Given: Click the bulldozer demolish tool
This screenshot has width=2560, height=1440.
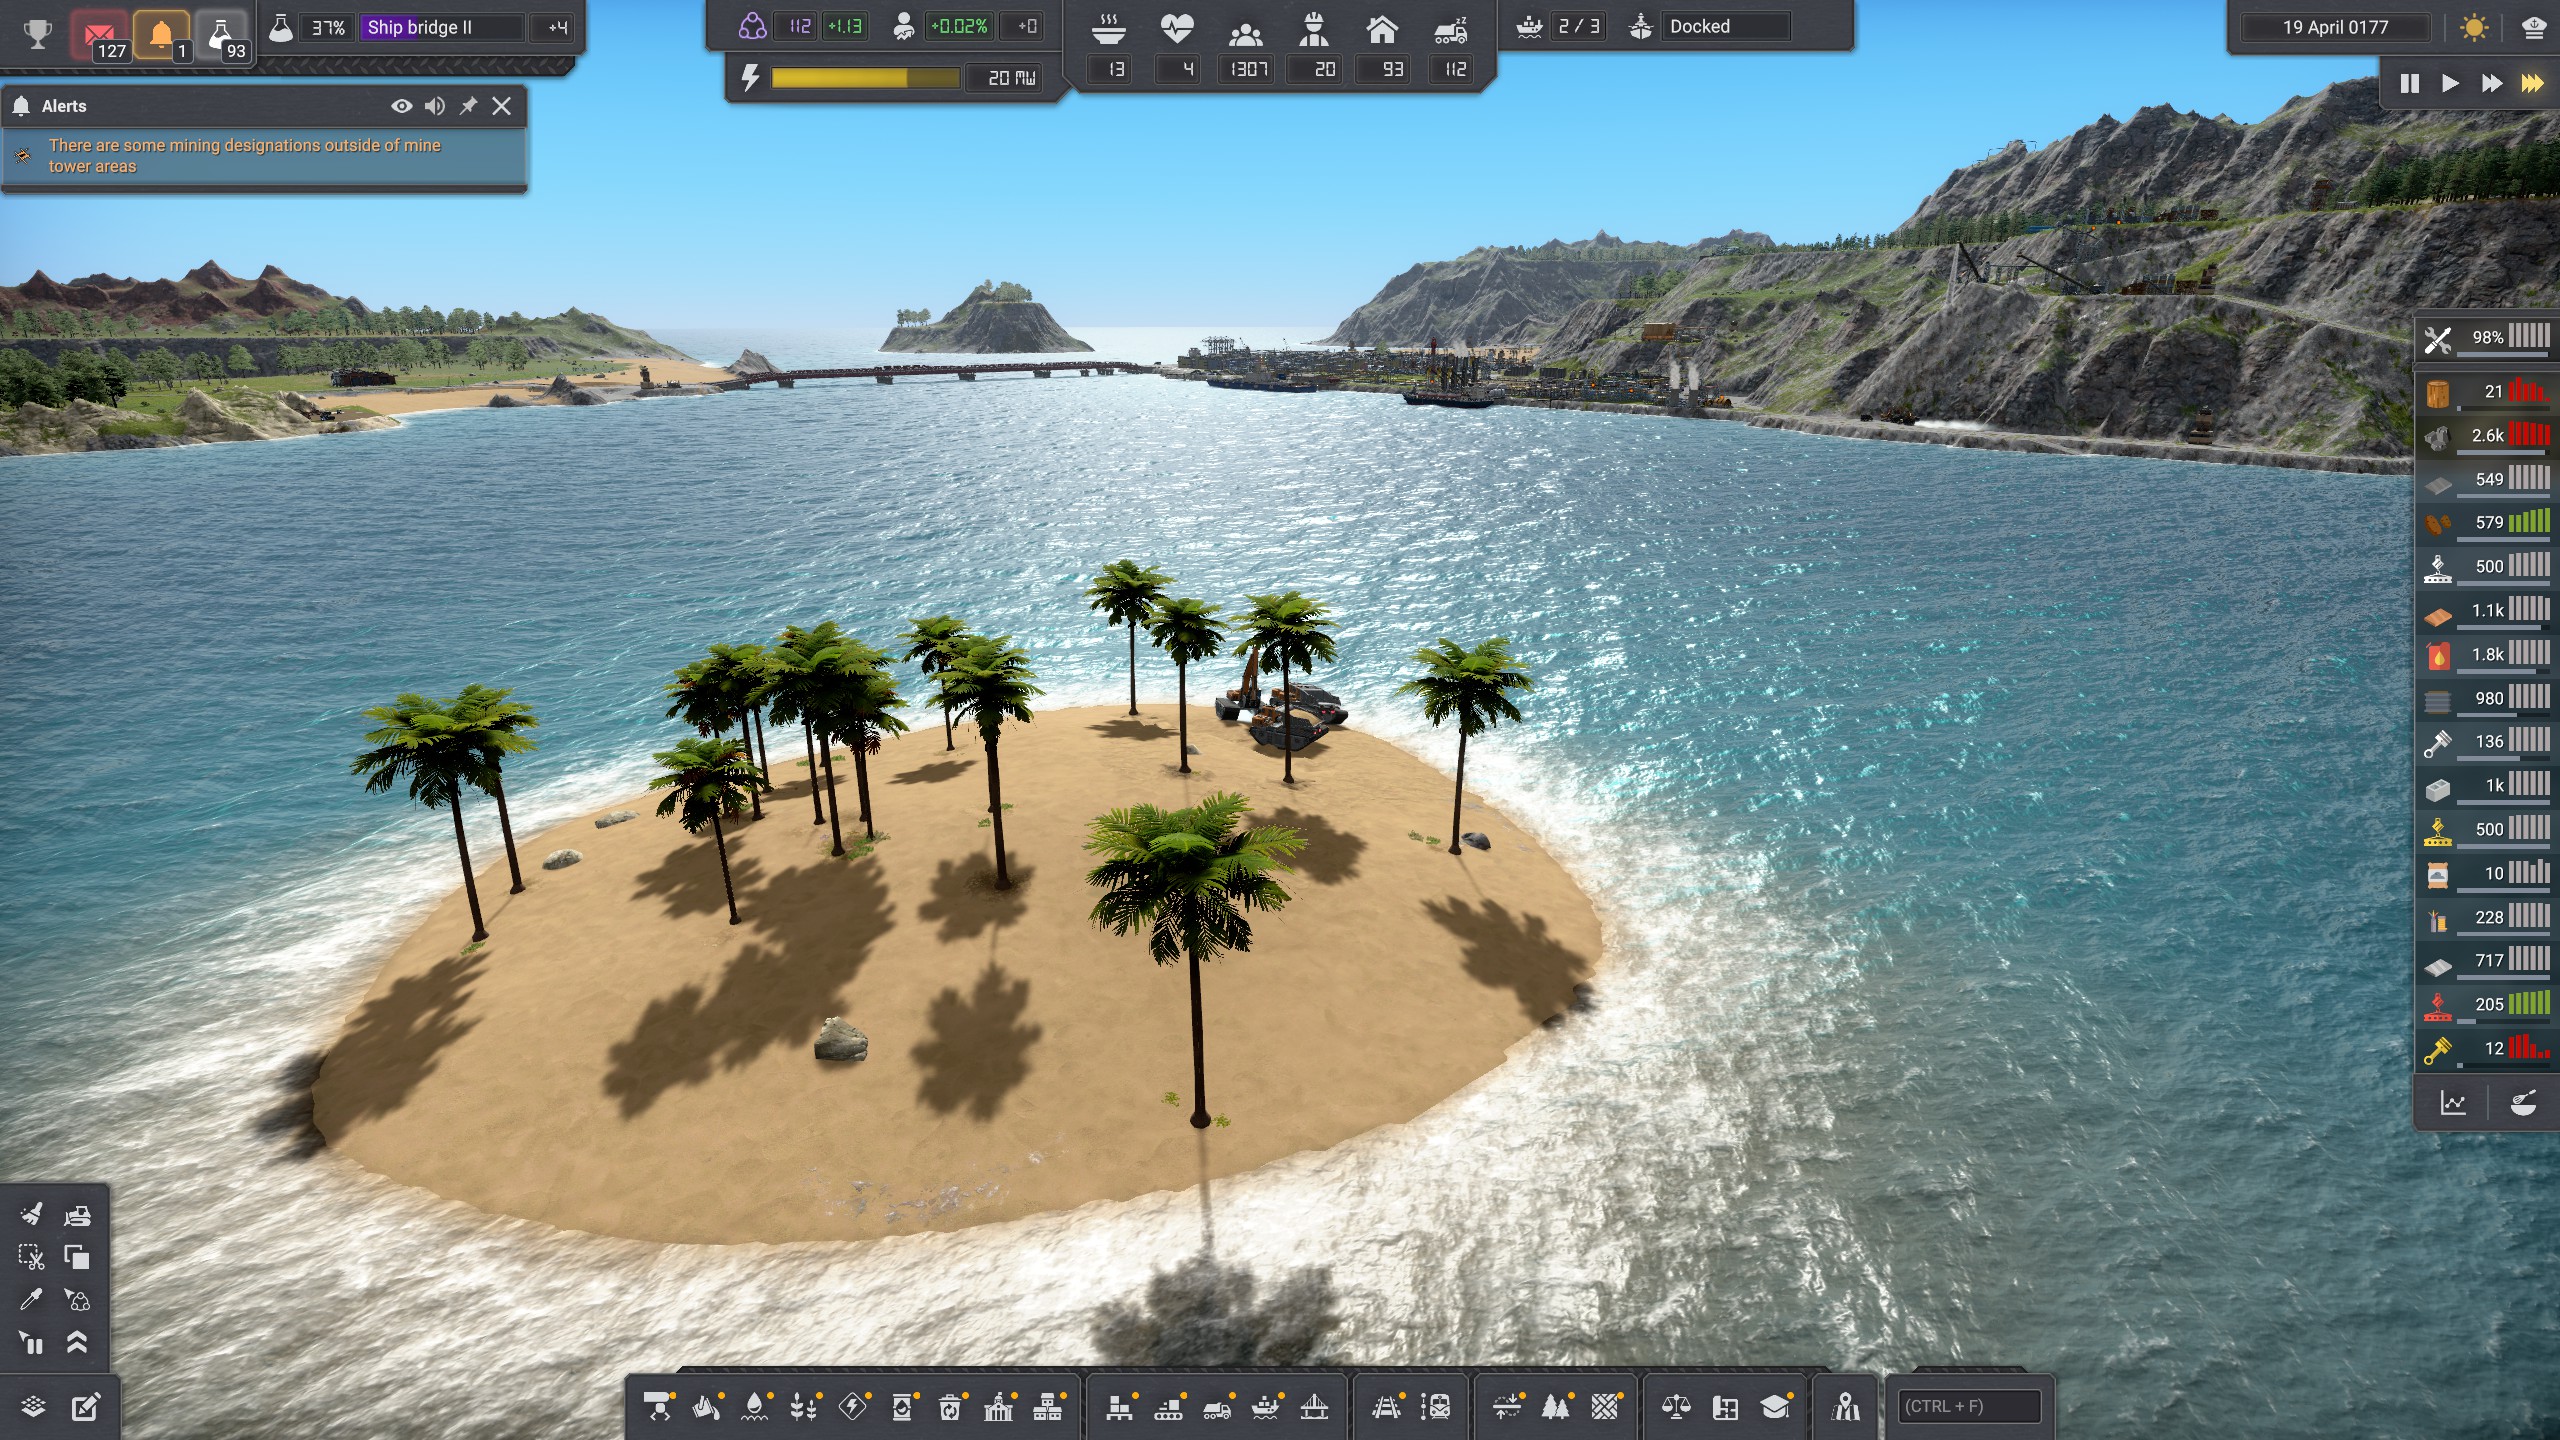Looking at the screenshot, I should point(77,1215).
